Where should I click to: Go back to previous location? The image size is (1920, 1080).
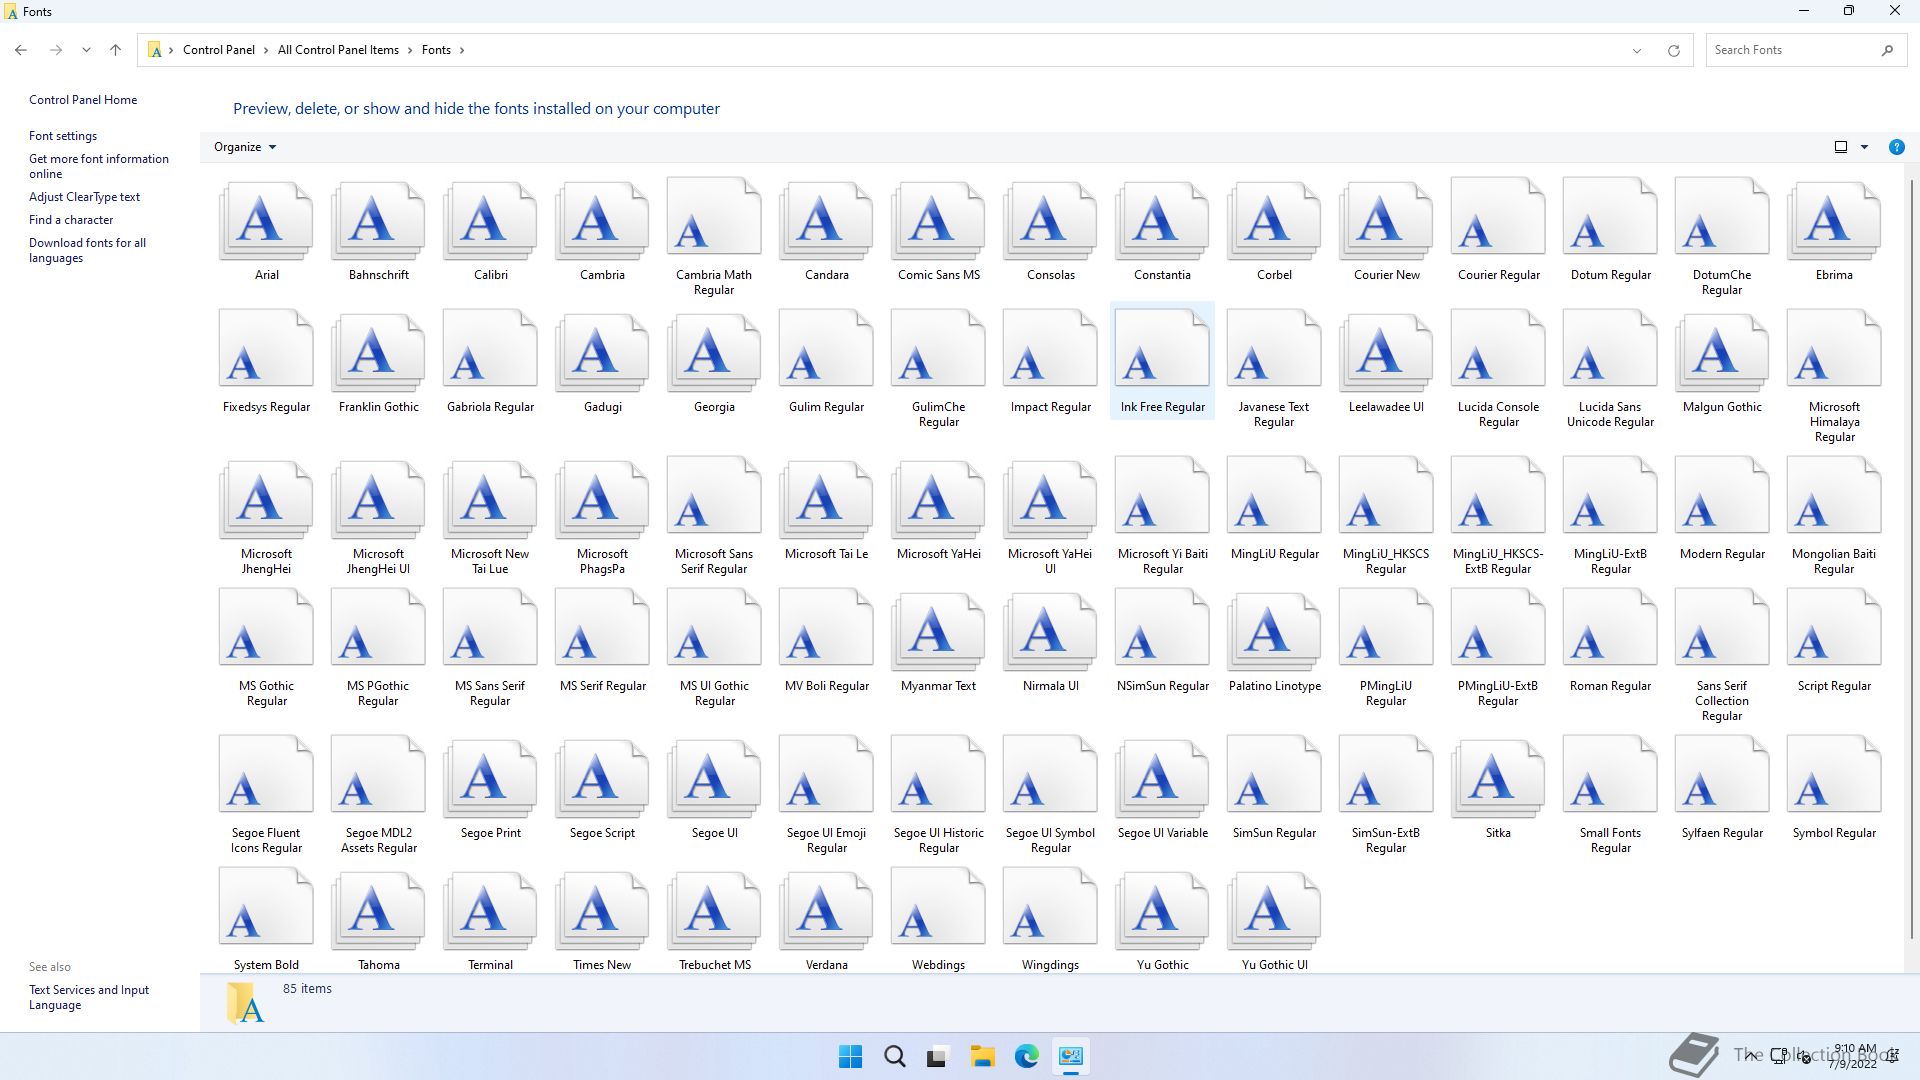[x=21, y=50]
